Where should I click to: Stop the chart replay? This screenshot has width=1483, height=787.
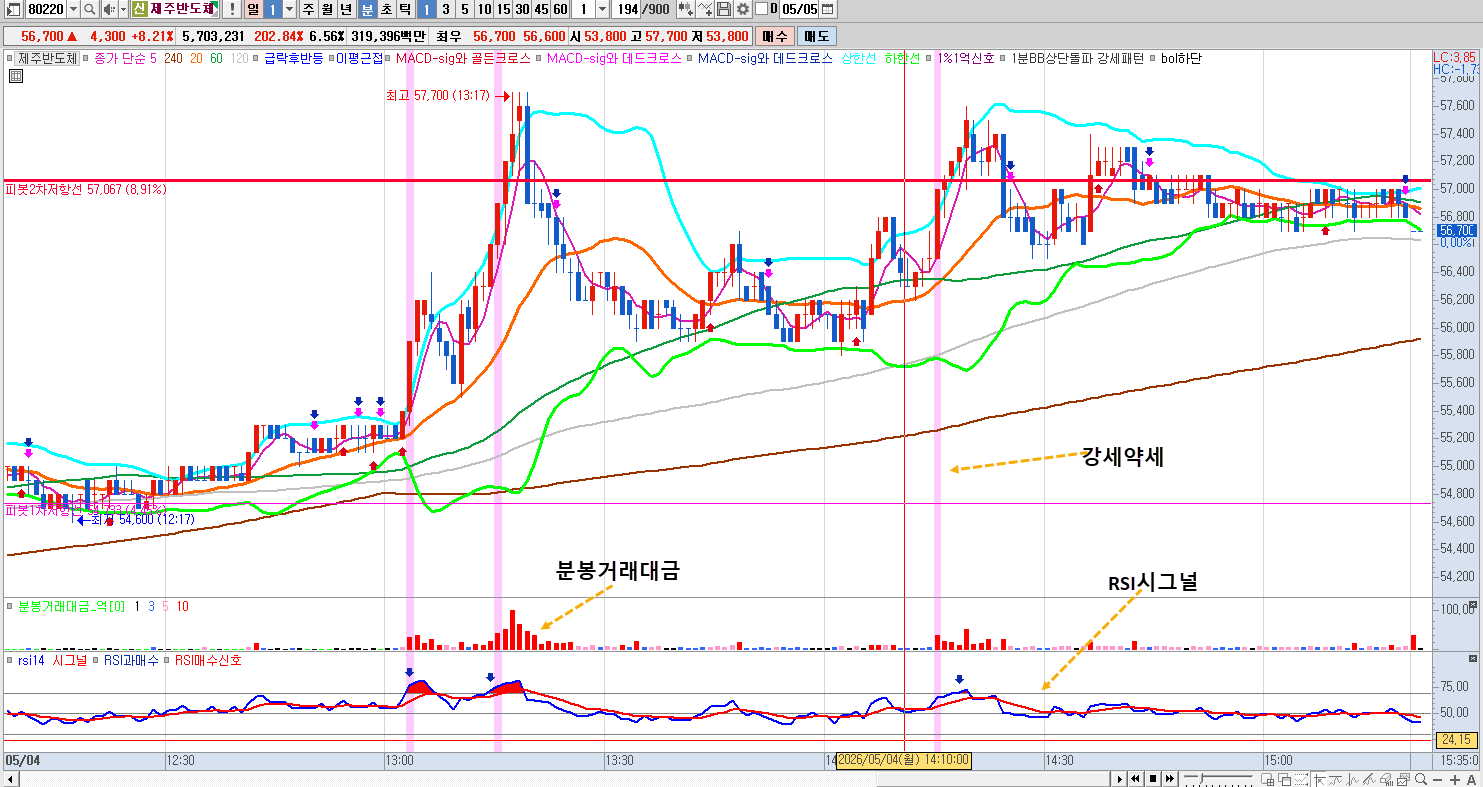pos(1153,778)
